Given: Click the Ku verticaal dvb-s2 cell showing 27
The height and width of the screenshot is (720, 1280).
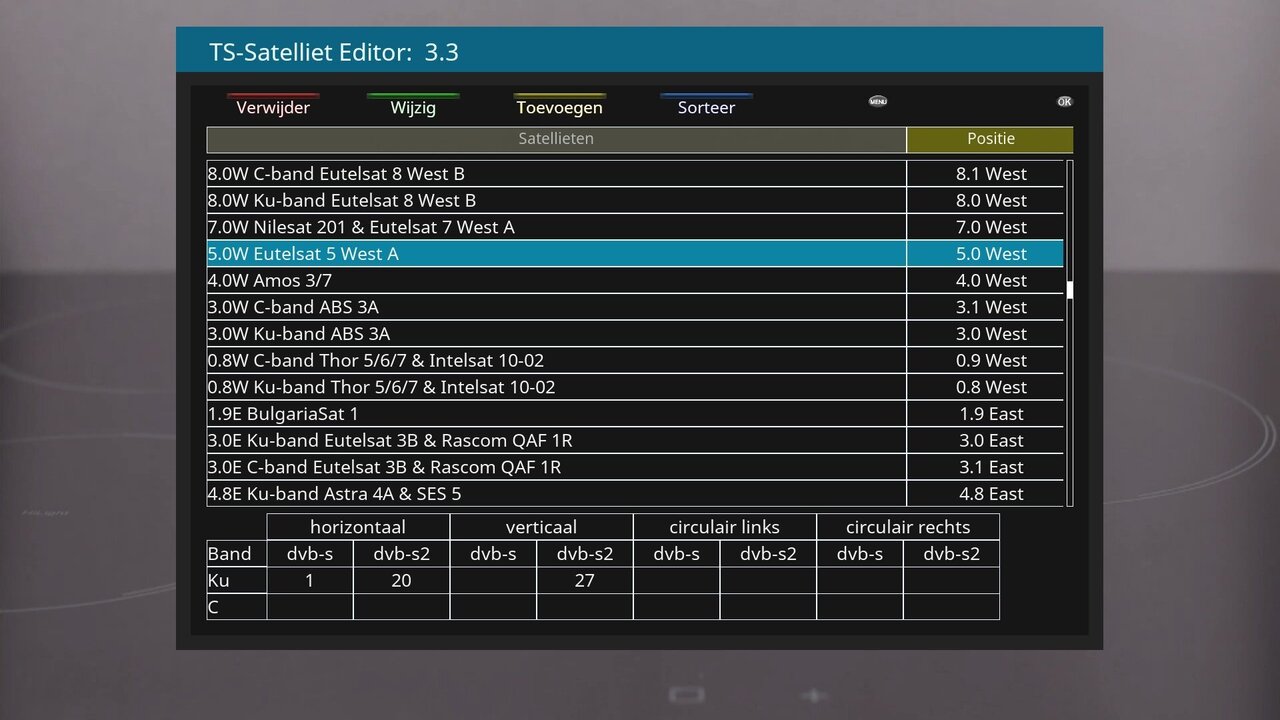Looking at the screenshot, I should click(585, 580).
